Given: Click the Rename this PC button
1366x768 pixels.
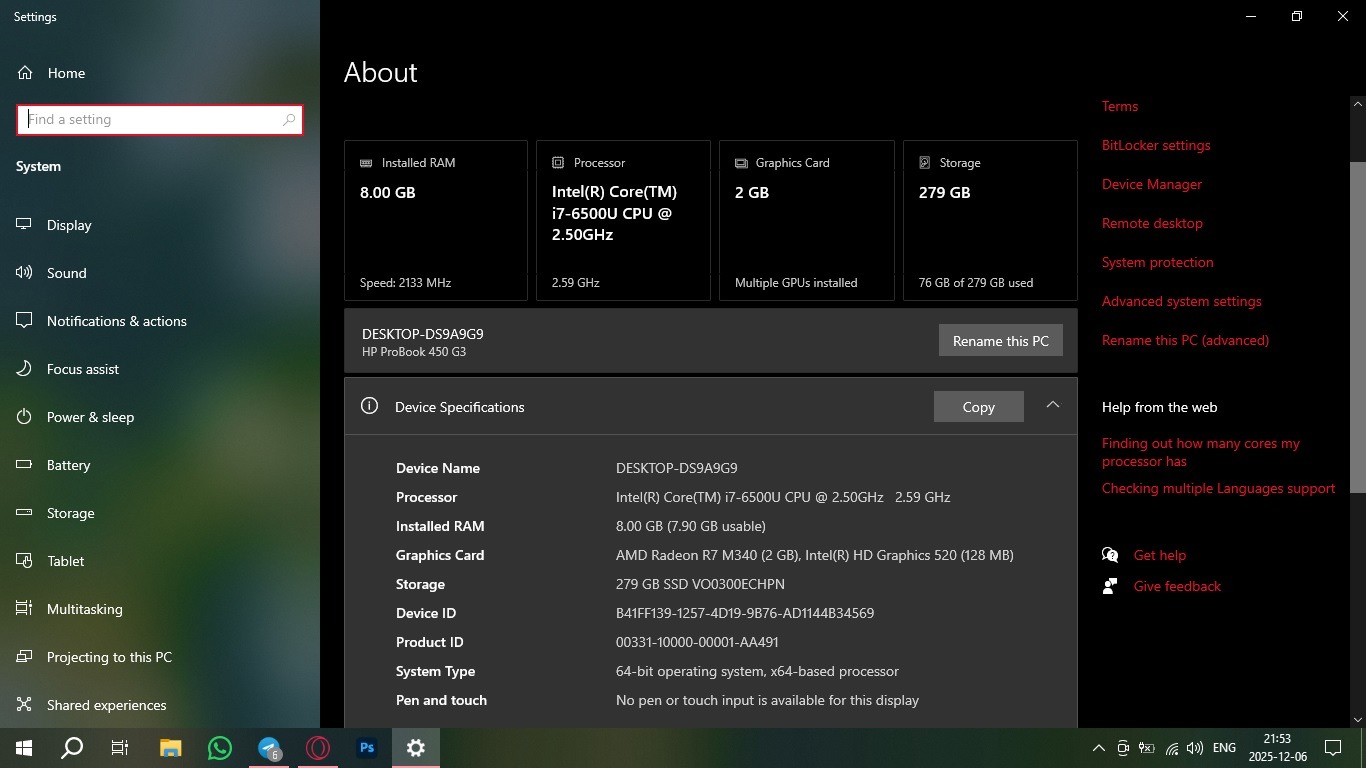Looking at the screenshot, I should click(1000, 341).
